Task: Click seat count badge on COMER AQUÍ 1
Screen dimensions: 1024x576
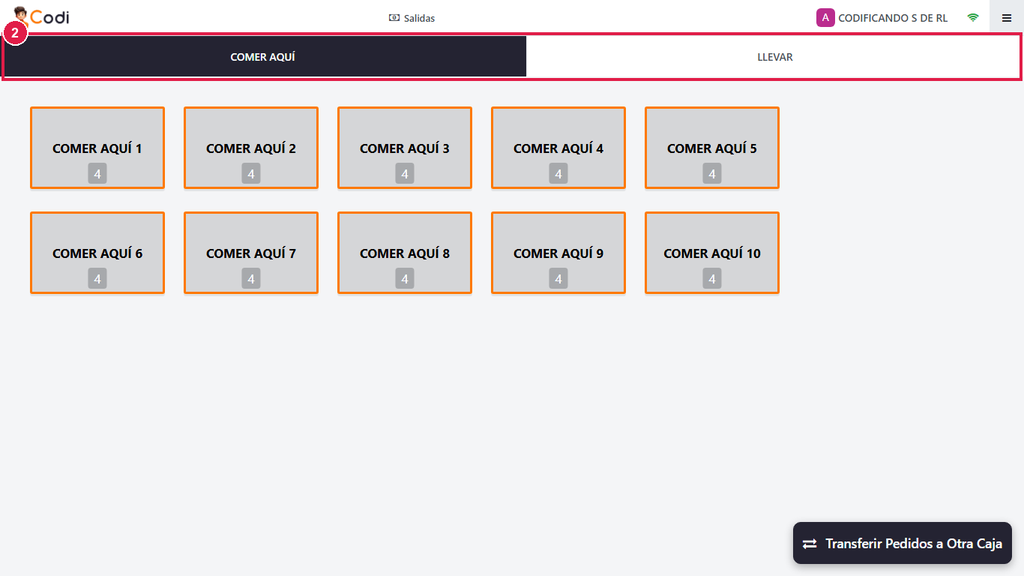Action: click(x=97, y=174)
